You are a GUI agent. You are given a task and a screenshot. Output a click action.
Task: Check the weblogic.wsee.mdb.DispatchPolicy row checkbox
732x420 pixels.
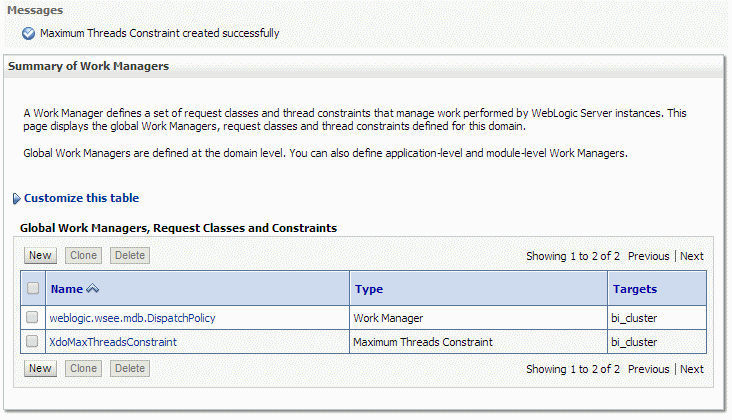32,317
